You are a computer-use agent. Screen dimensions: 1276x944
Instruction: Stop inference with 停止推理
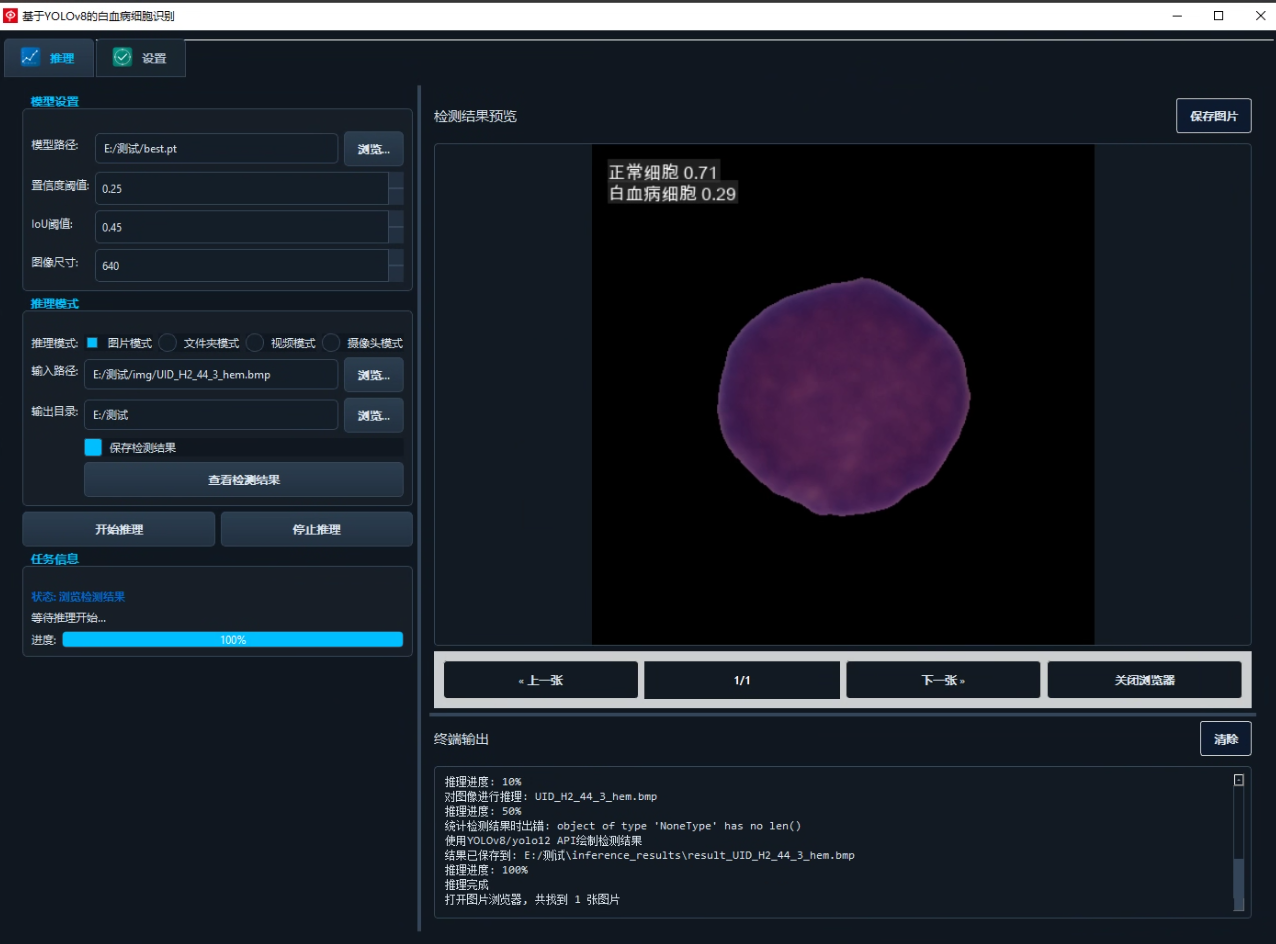tap(317, 529)
